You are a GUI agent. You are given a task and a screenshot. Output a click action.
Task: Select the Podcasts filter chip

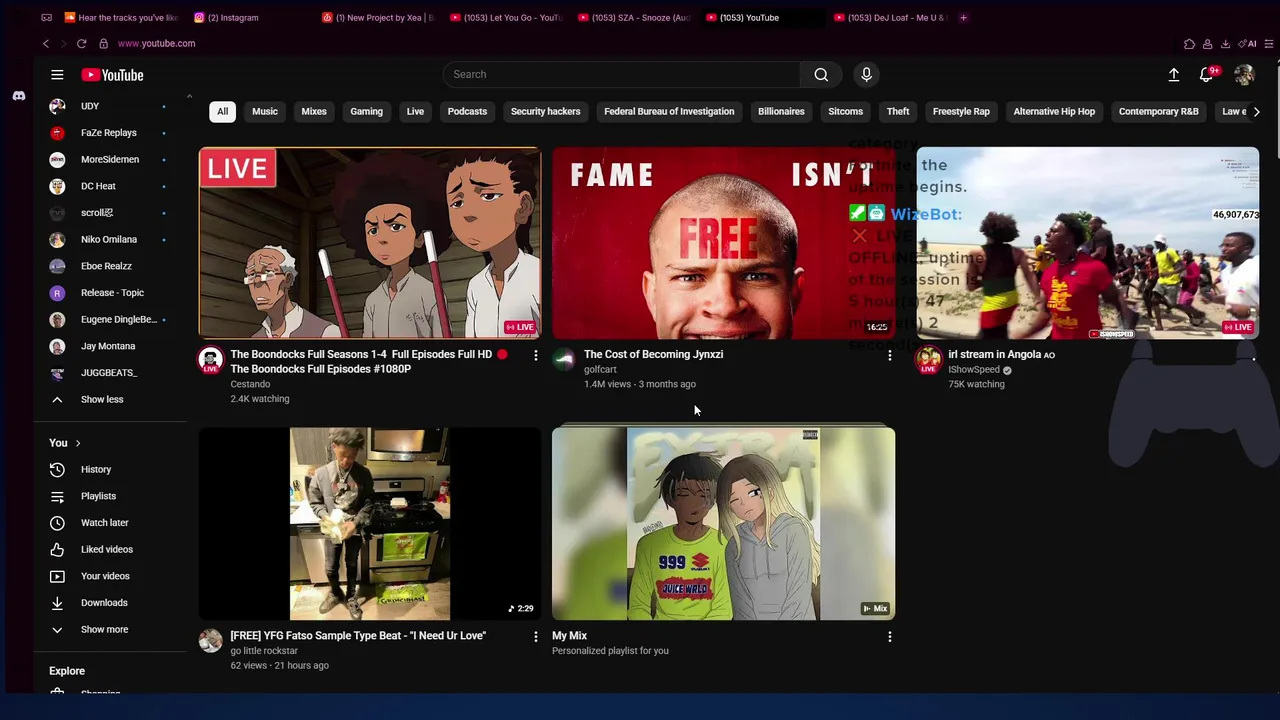click(467, 112)
